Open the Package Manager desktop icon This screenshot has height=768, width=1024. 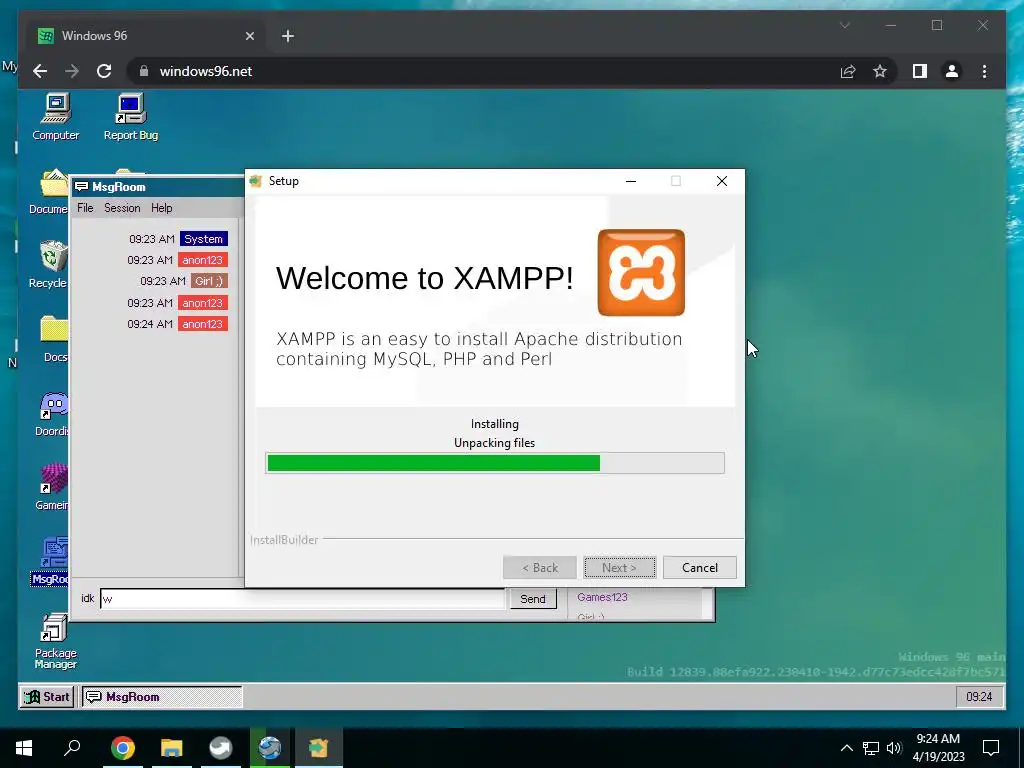[x=56, y=641]
